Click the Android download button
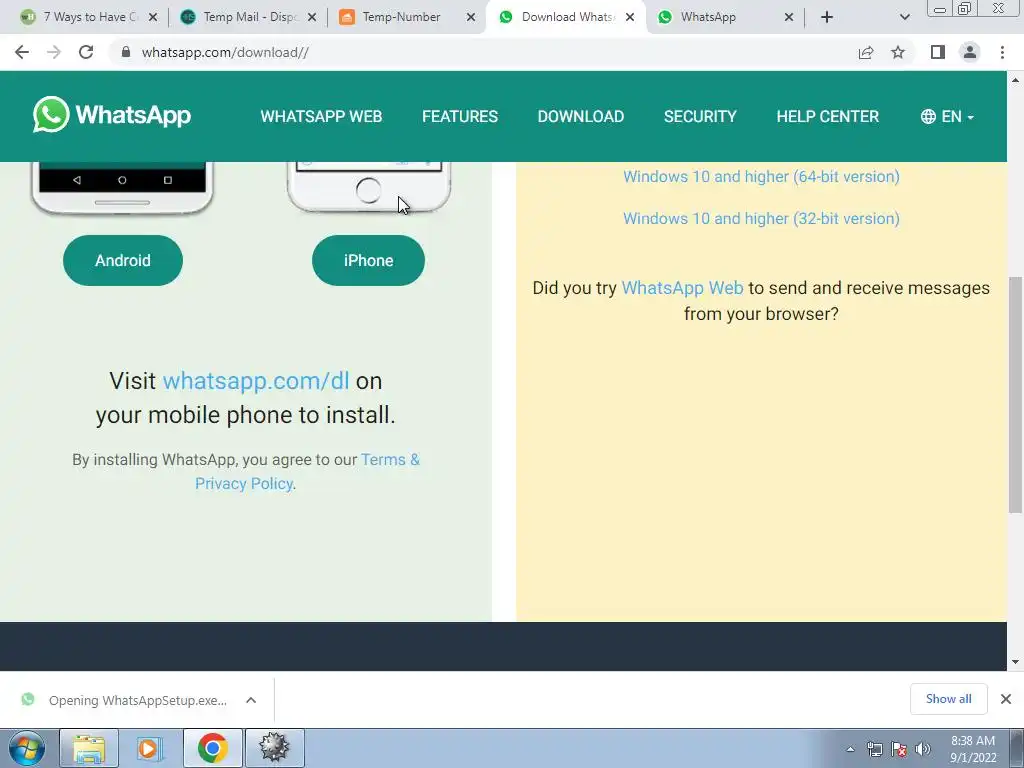This screenshot has width=1024, height=768. pos(123,260)
